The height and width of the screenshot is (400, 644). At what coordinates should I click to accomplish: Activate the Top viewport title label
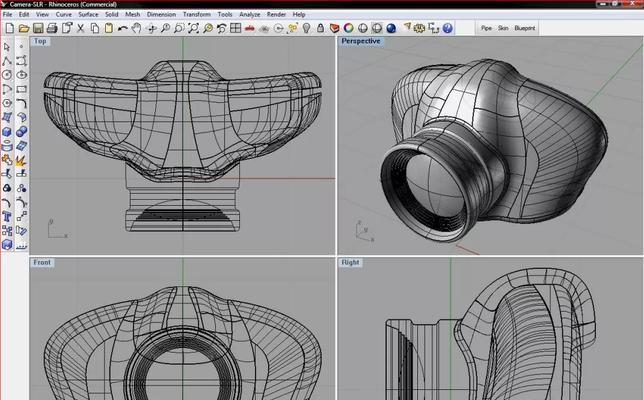40,41
